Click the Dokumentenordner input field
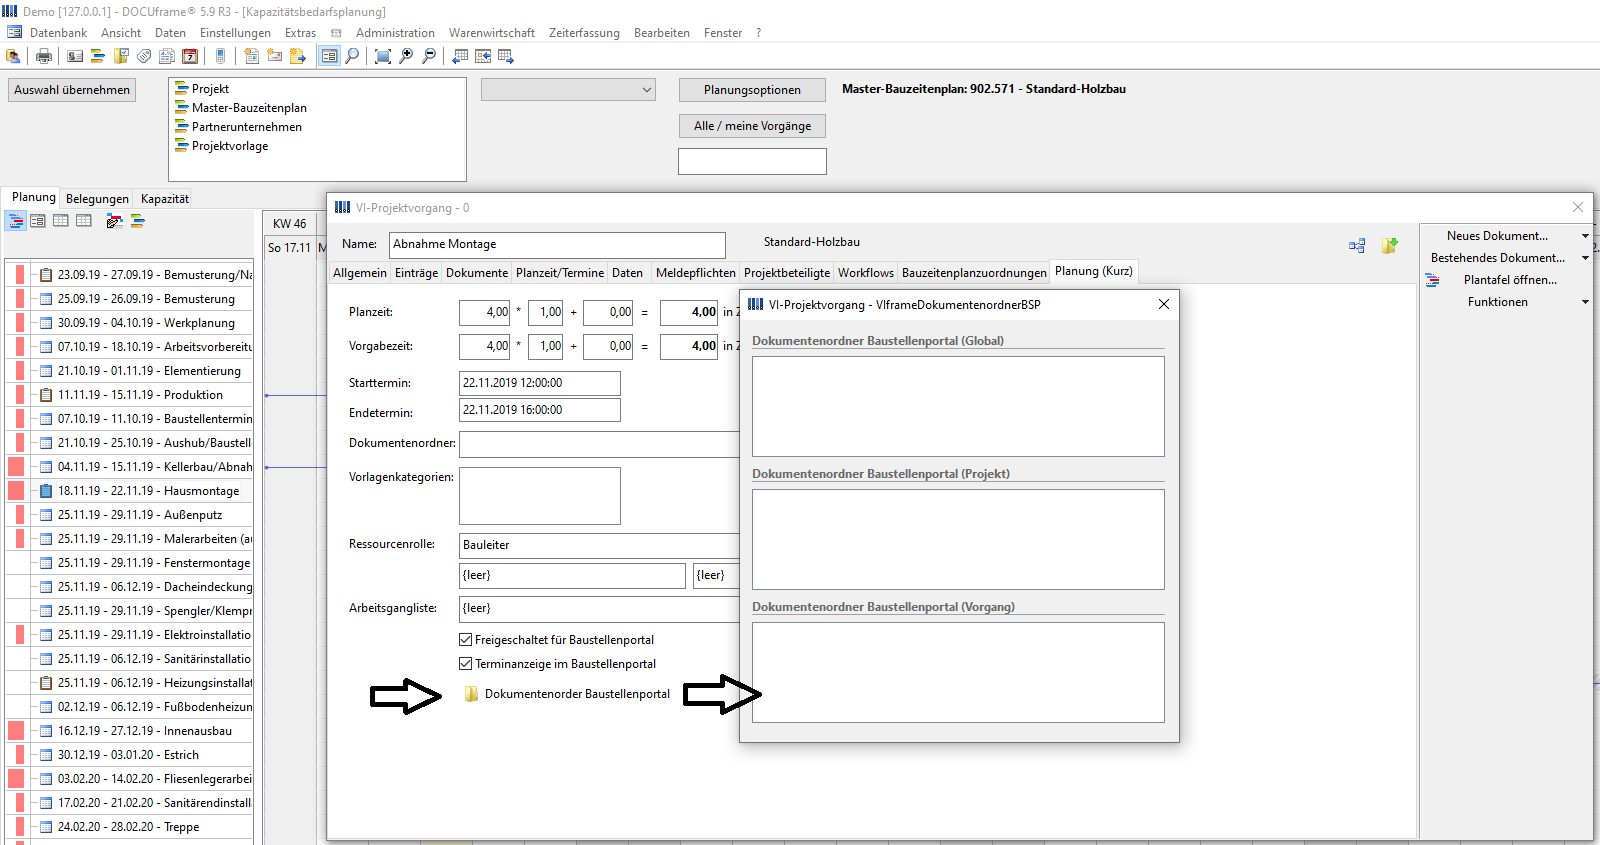 click(x=599, y=444)
